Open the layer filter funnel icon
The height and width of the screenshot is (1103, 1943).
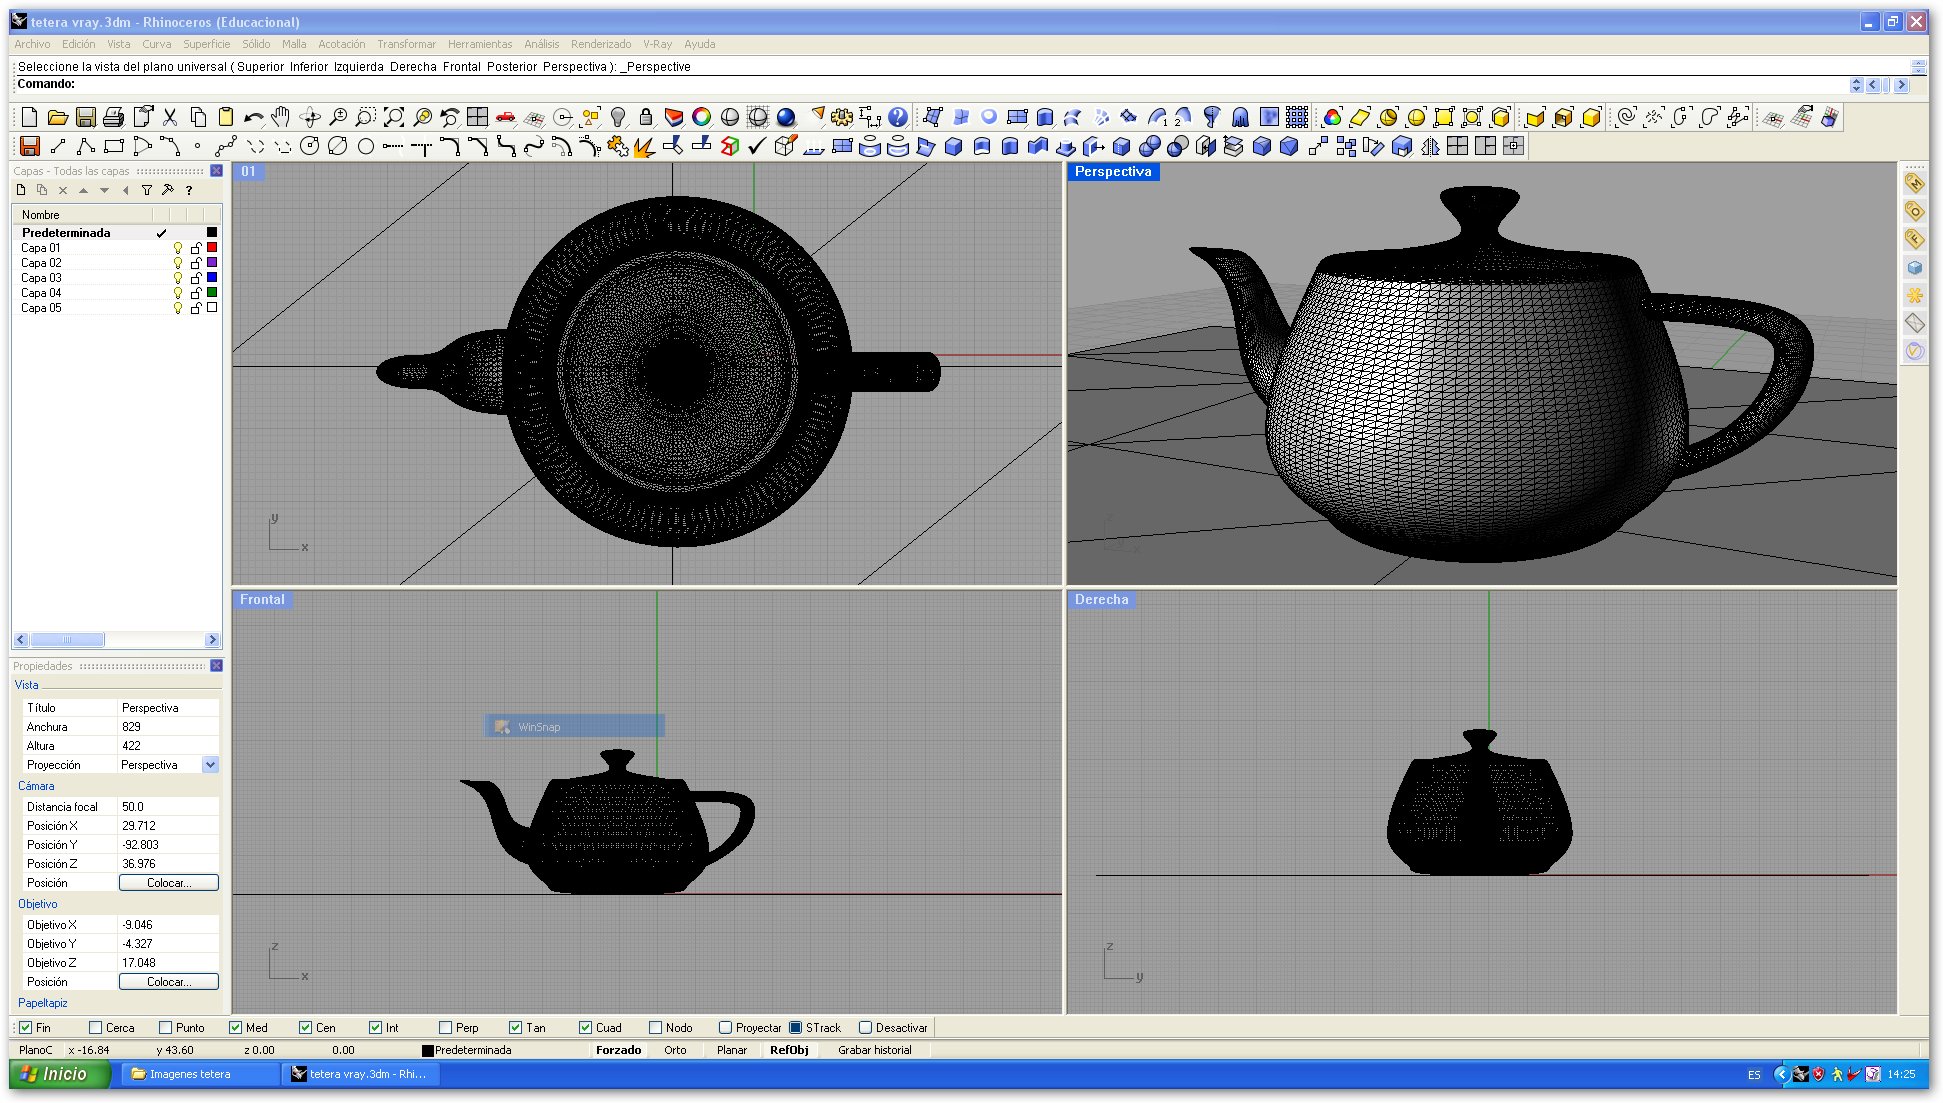tap(146, 190)
